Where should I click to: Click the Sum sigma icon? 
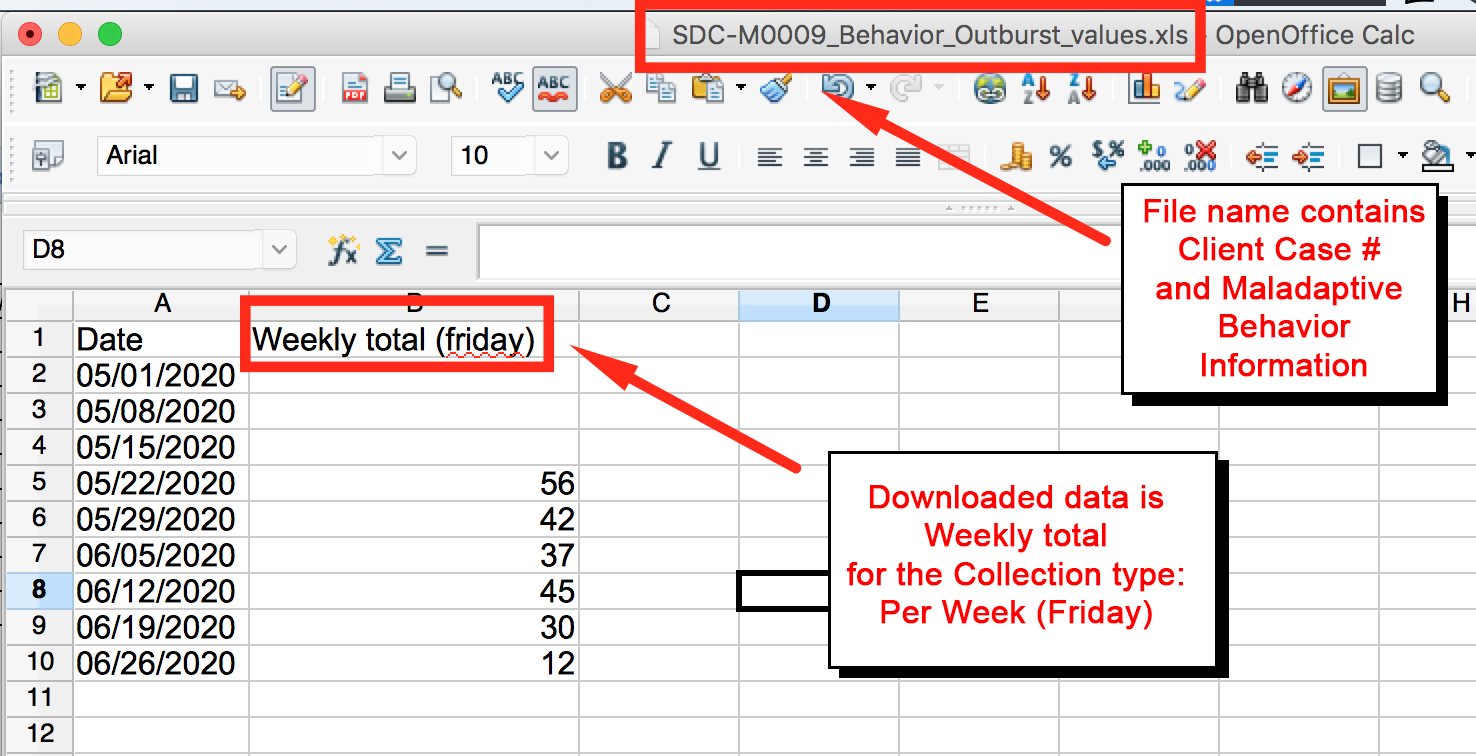(x=388, y=250)
